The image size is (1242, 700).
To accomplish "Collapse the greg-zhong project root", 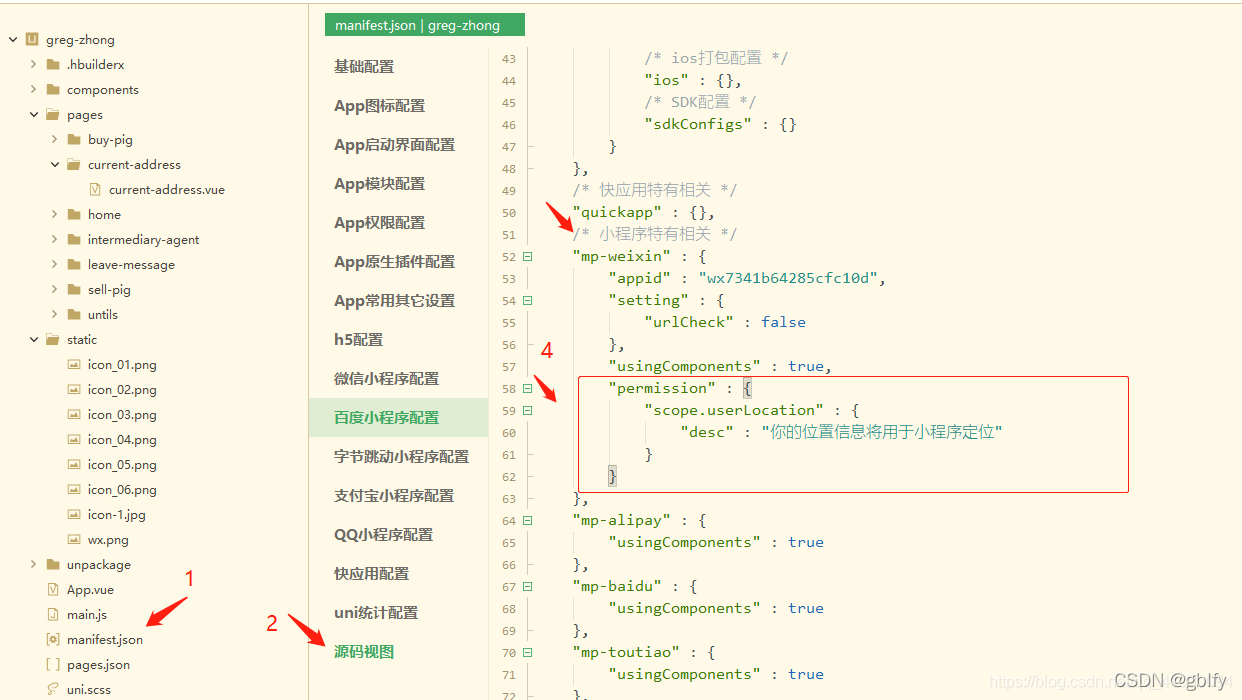I will click(13, 40).
